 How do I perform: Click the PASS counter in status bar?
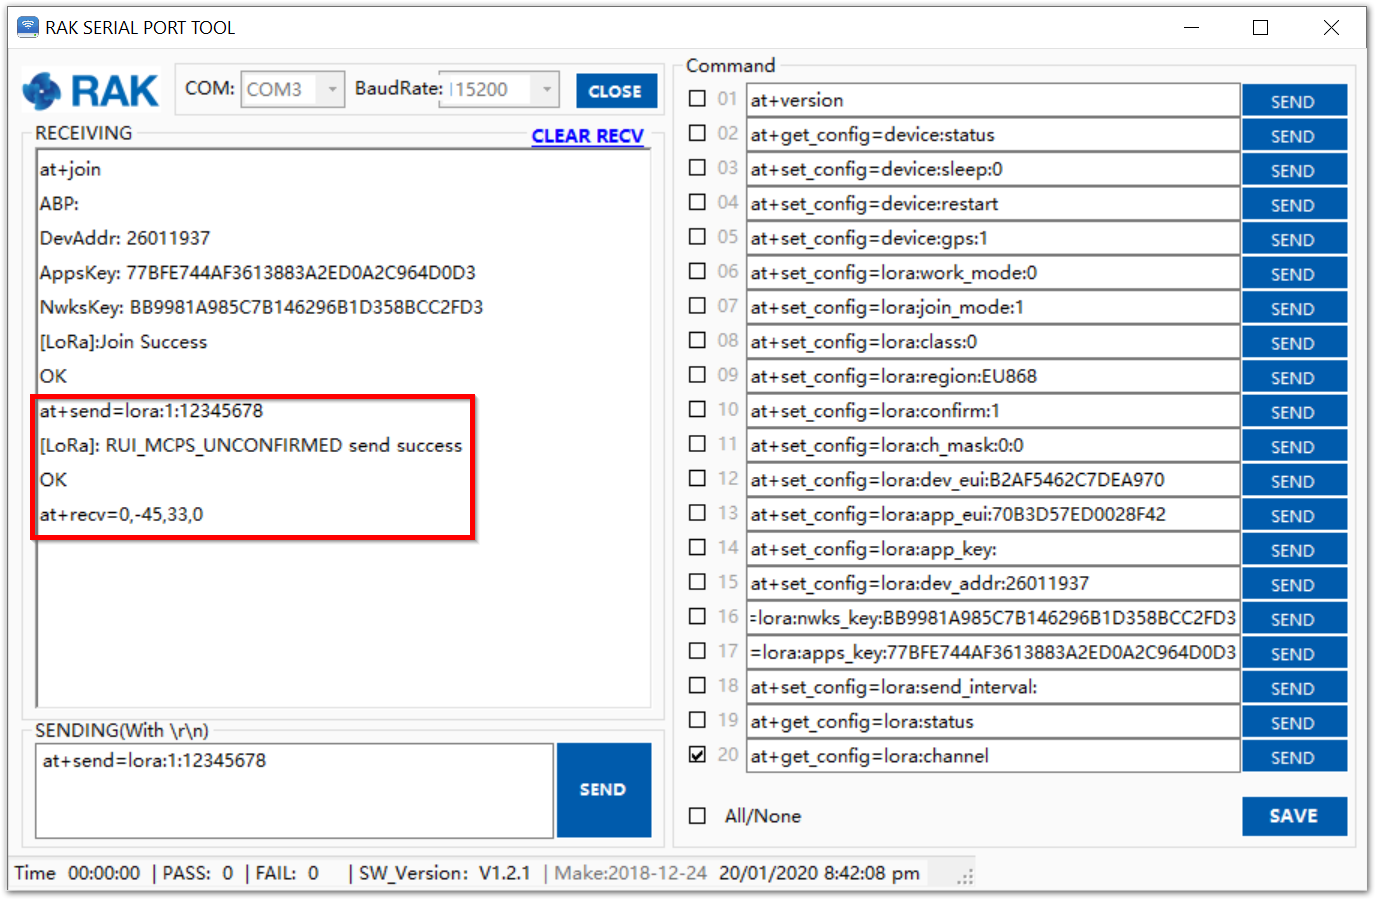197,873
